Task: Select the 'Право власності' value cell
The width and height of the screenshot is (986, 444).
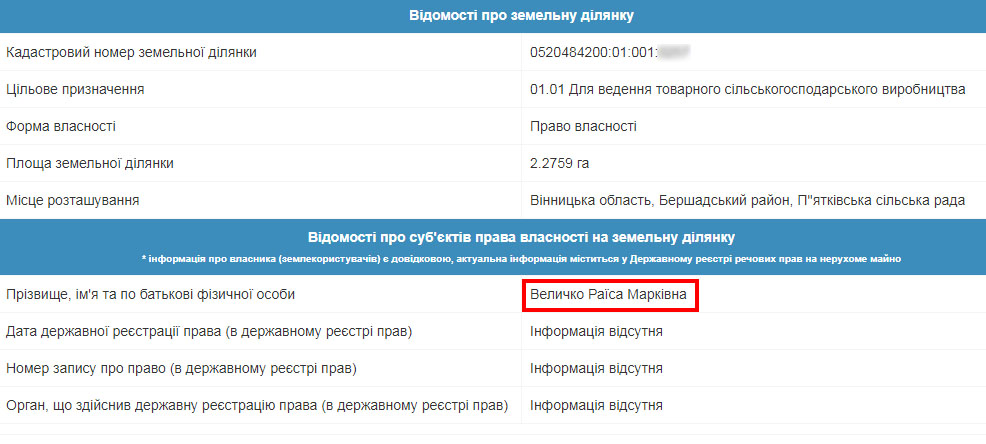Action: (584, 126)
